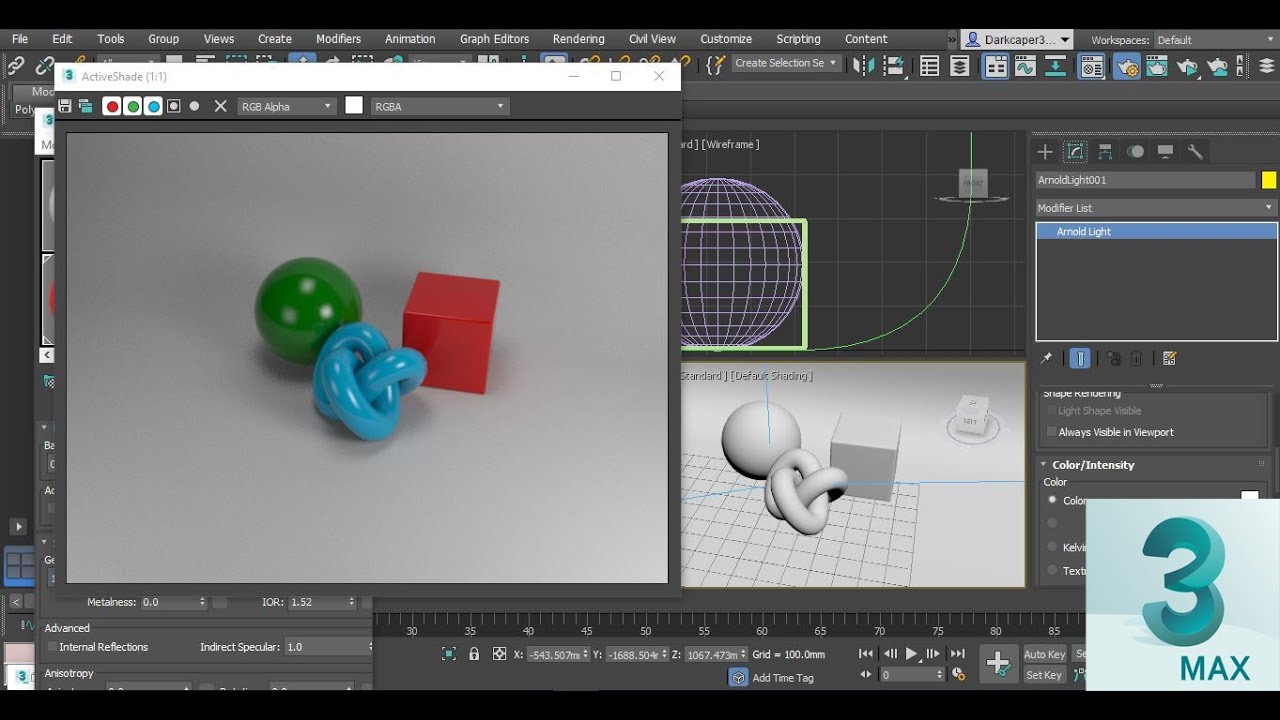The image size is (1280, 720).
Task: Click Configure Modifier Sets icon
Action: [1169, 358]
